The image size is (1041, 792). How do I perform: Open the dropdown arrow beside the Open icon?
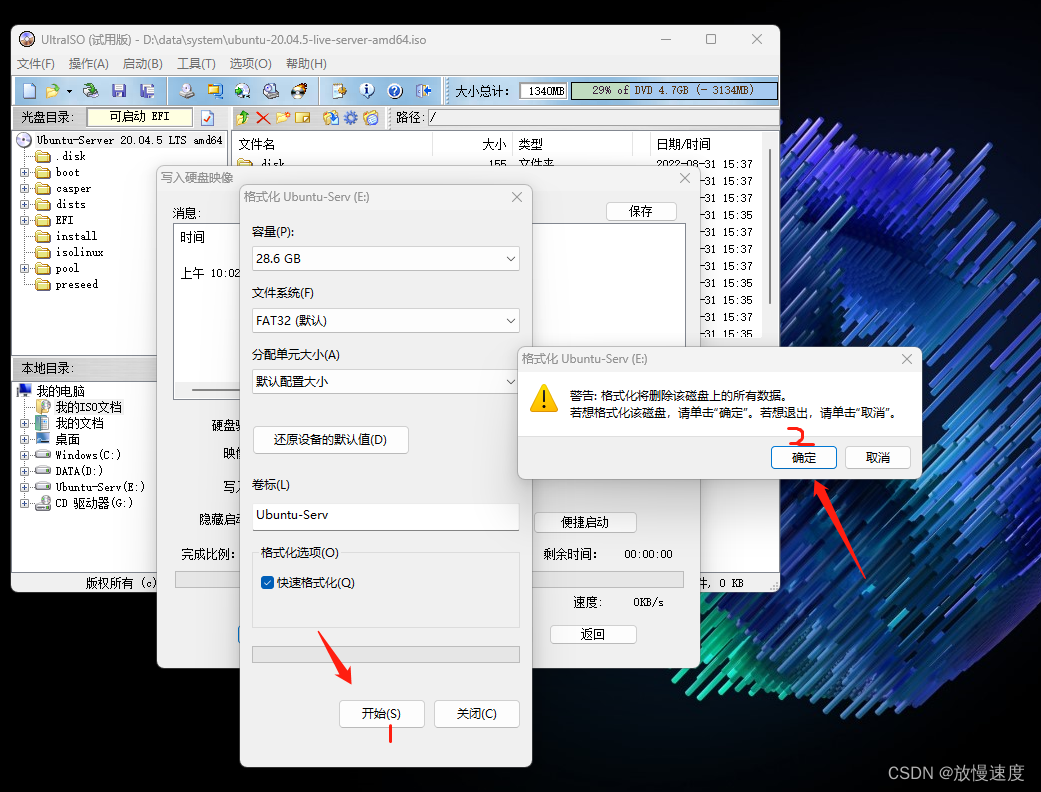tap(68, 91)
